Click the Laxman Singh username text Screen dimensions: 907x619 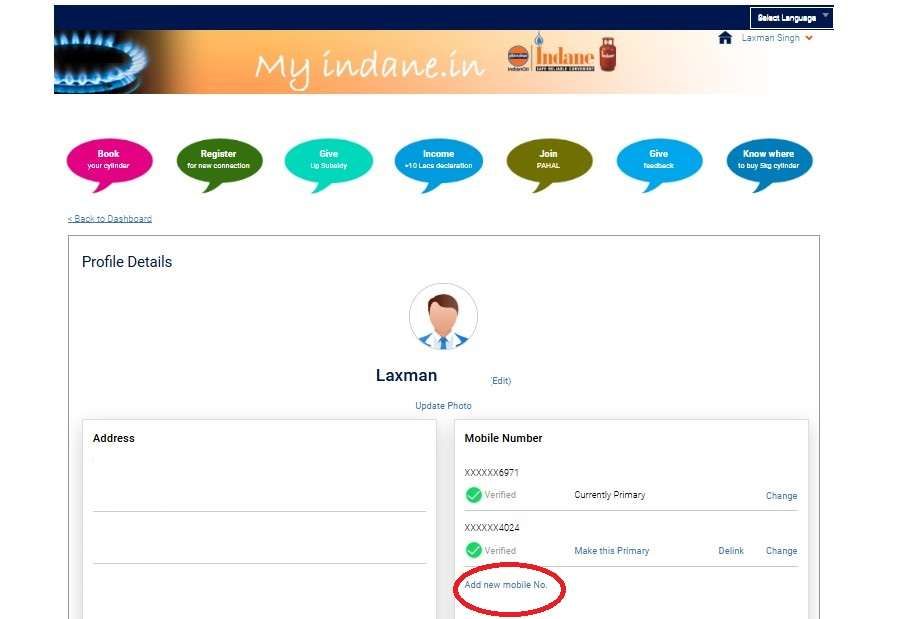pyautogui.click(x=770, y=38)
